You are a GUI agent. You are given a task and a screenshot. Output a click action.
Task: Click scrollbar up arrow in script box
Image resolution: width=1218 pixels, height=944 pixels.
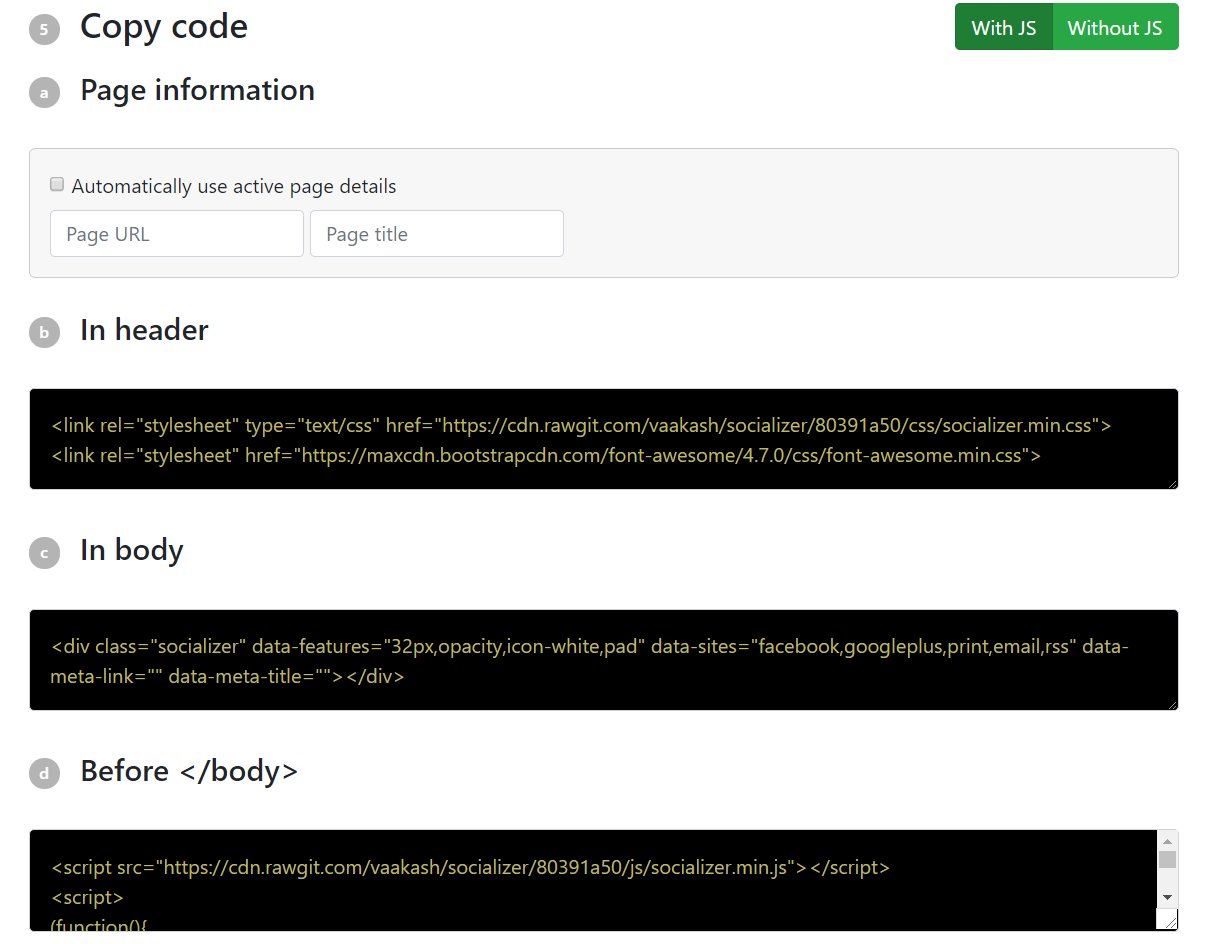[1167, 842]
